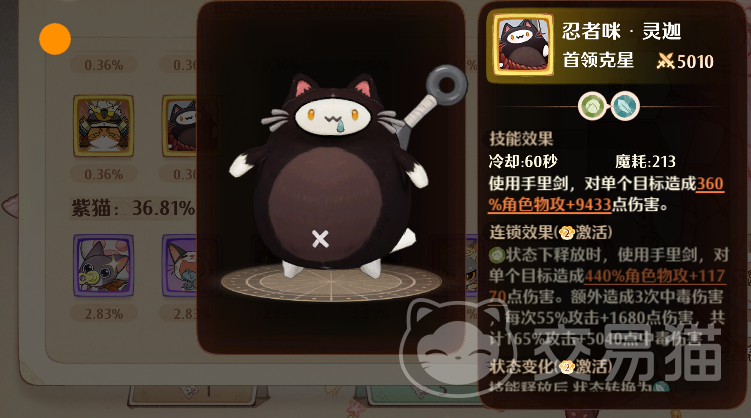This screenshot has height=418, width=751.
Task: Click the 状态变化 activation badge icon
Action: coord(567,367)
